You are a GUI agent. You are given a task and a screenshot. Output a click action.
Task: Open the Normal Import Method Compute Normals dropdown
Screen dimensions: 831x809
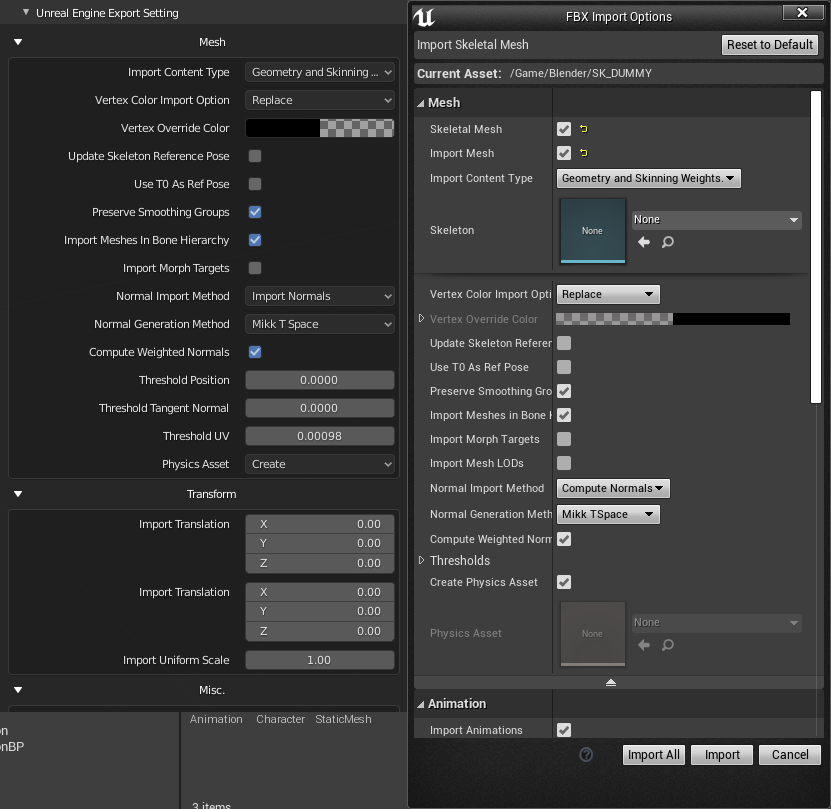coord(612,488)
